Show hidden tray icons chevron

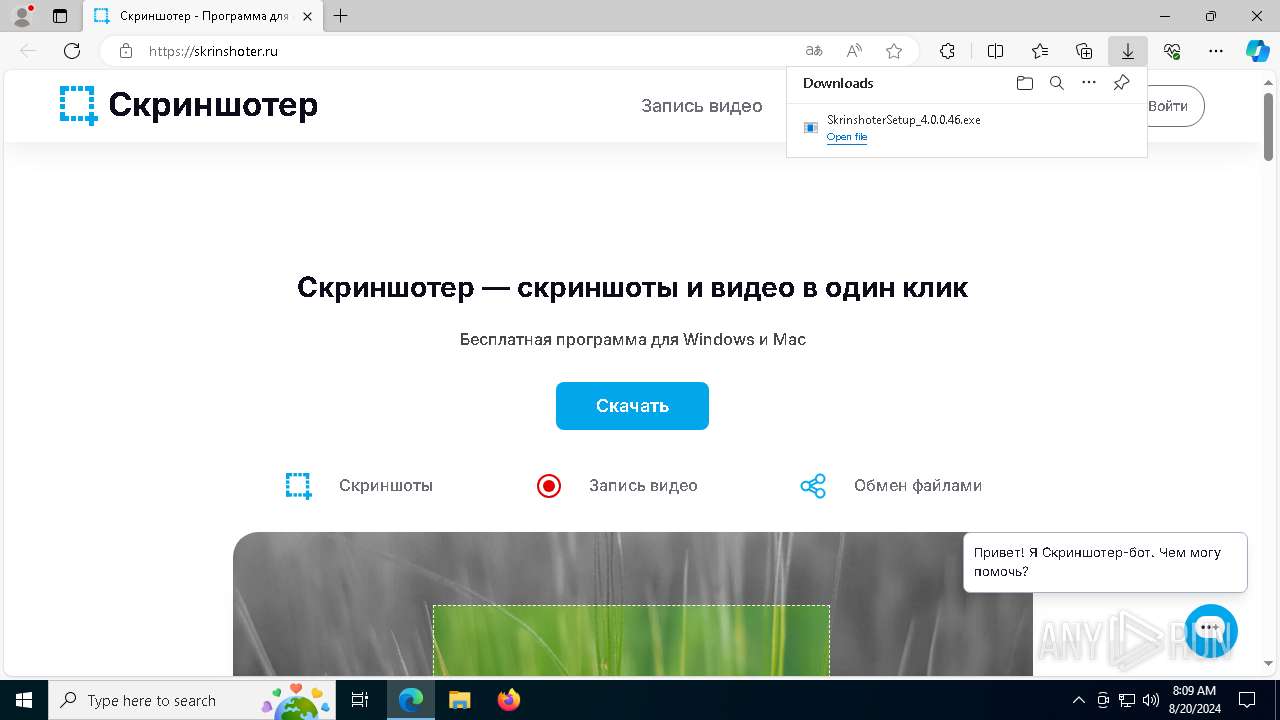tap(1078, 700)
